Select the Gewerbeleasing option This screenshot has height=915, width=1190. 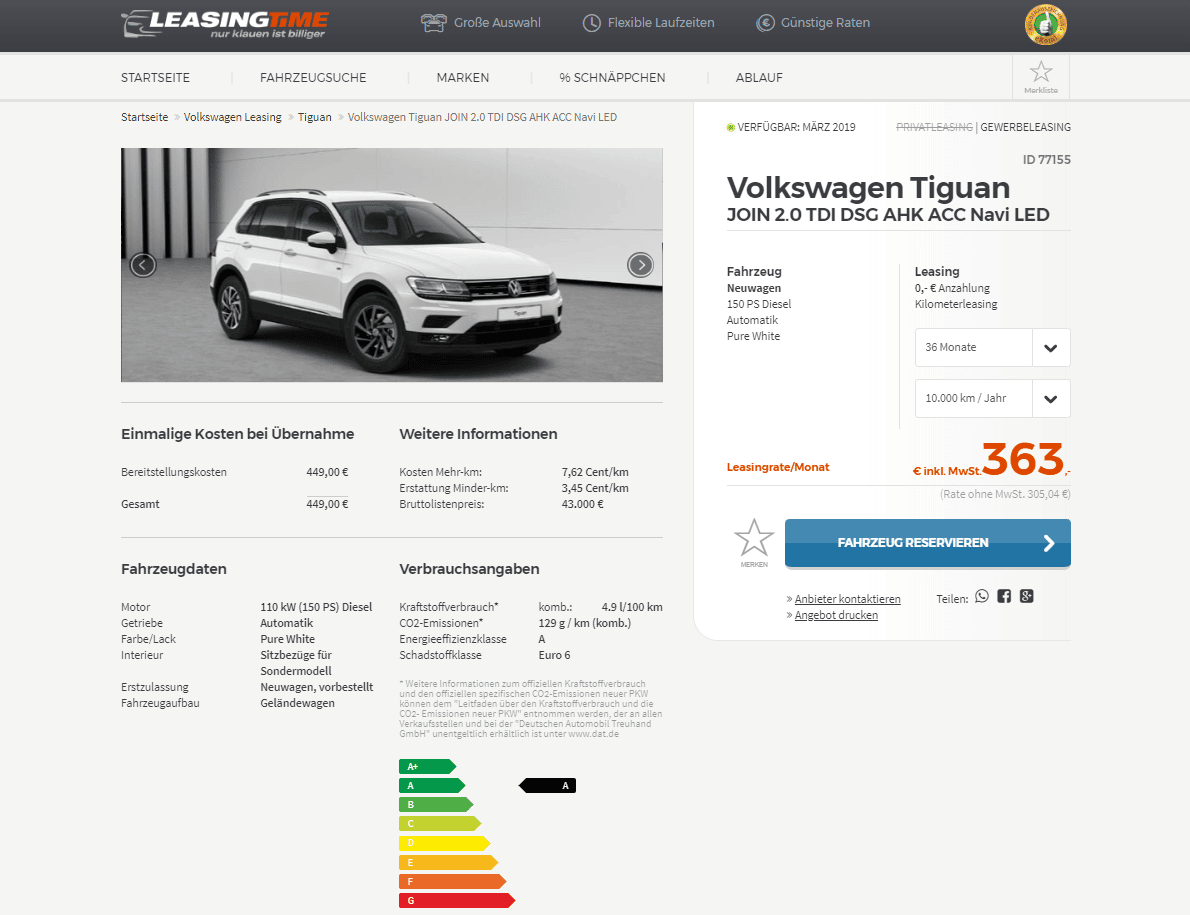click(1025, 127)
